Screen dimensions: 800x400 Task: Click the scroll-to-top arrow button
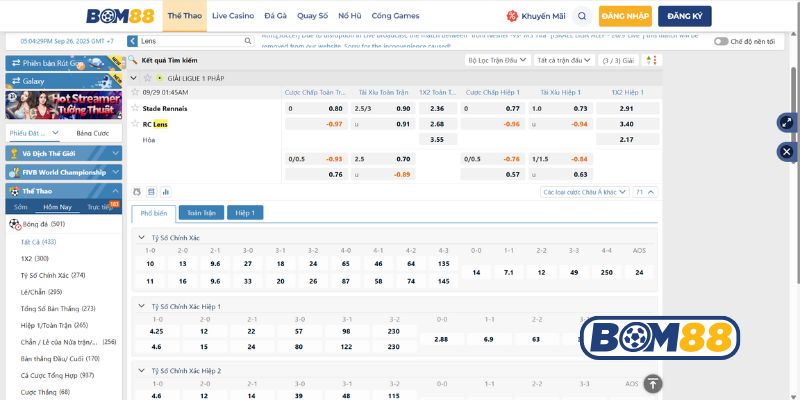652,383
